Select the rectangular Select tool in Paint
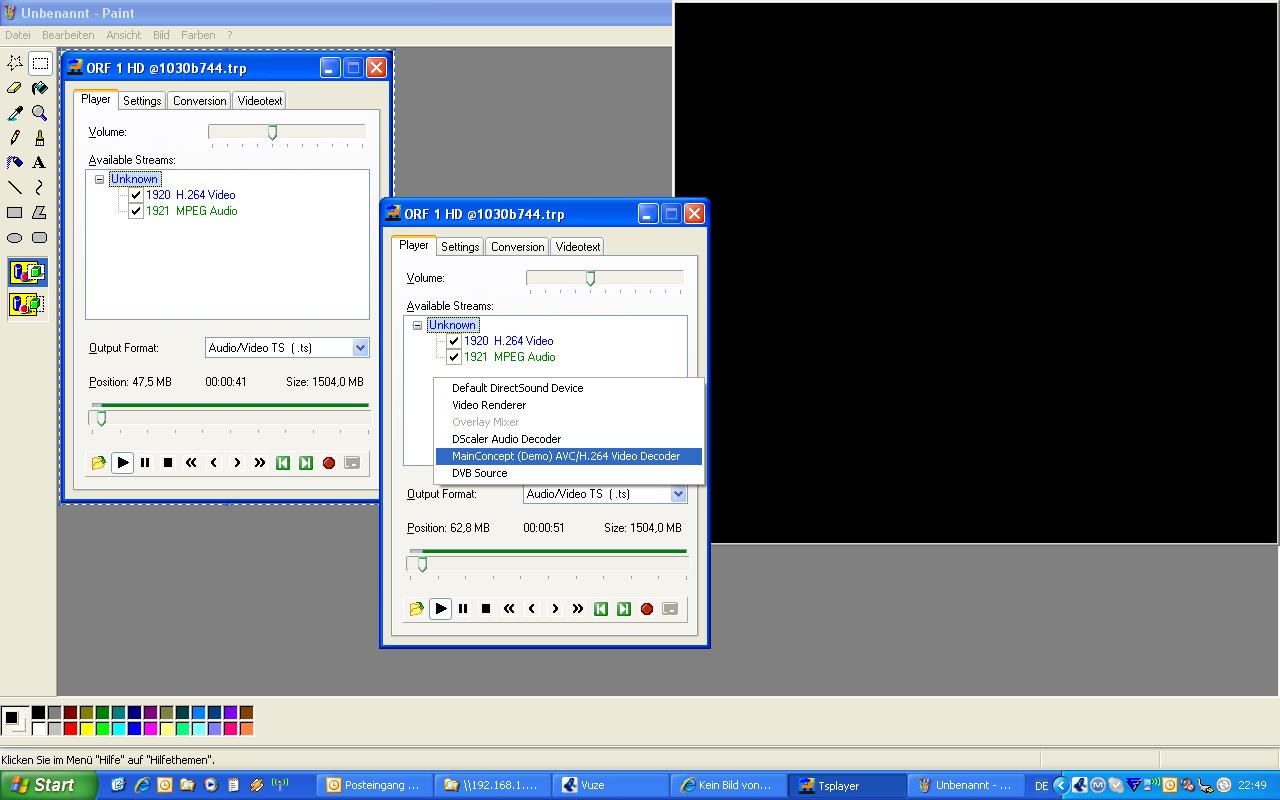The width and height of the screenshot is (1280, 800). pyautogui.click(x=40, y=63)
